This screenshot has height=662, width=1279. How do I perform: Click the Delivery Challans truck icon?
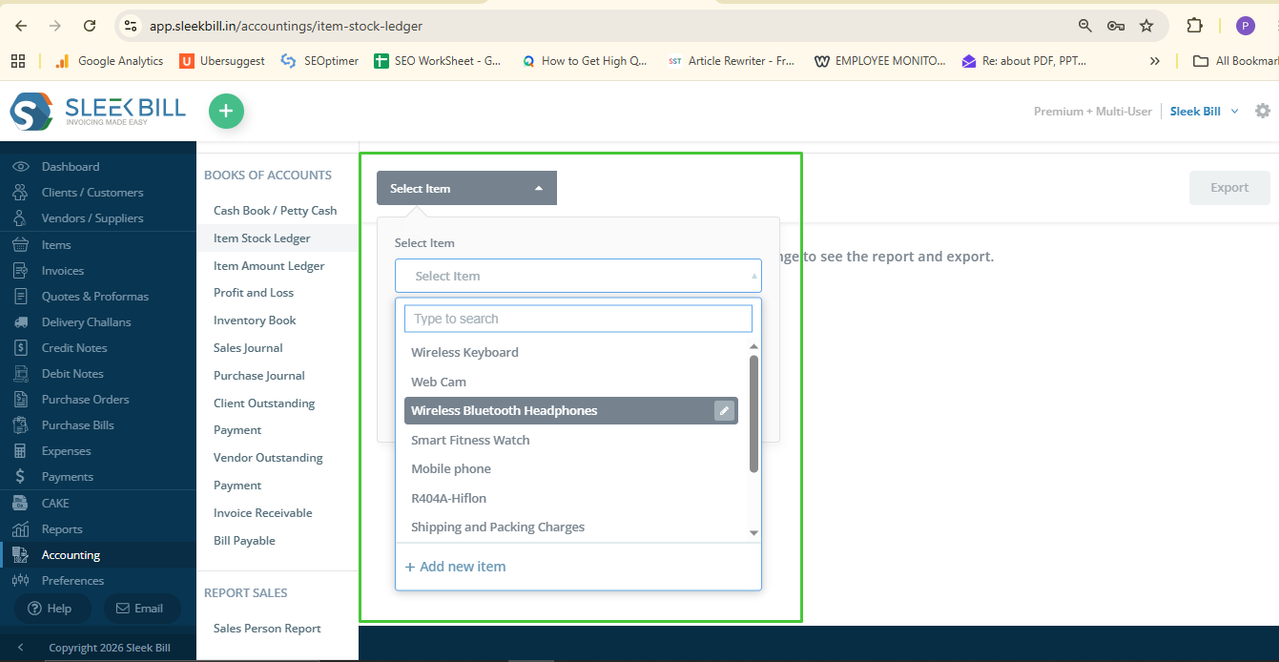click(x=20, y=322)
